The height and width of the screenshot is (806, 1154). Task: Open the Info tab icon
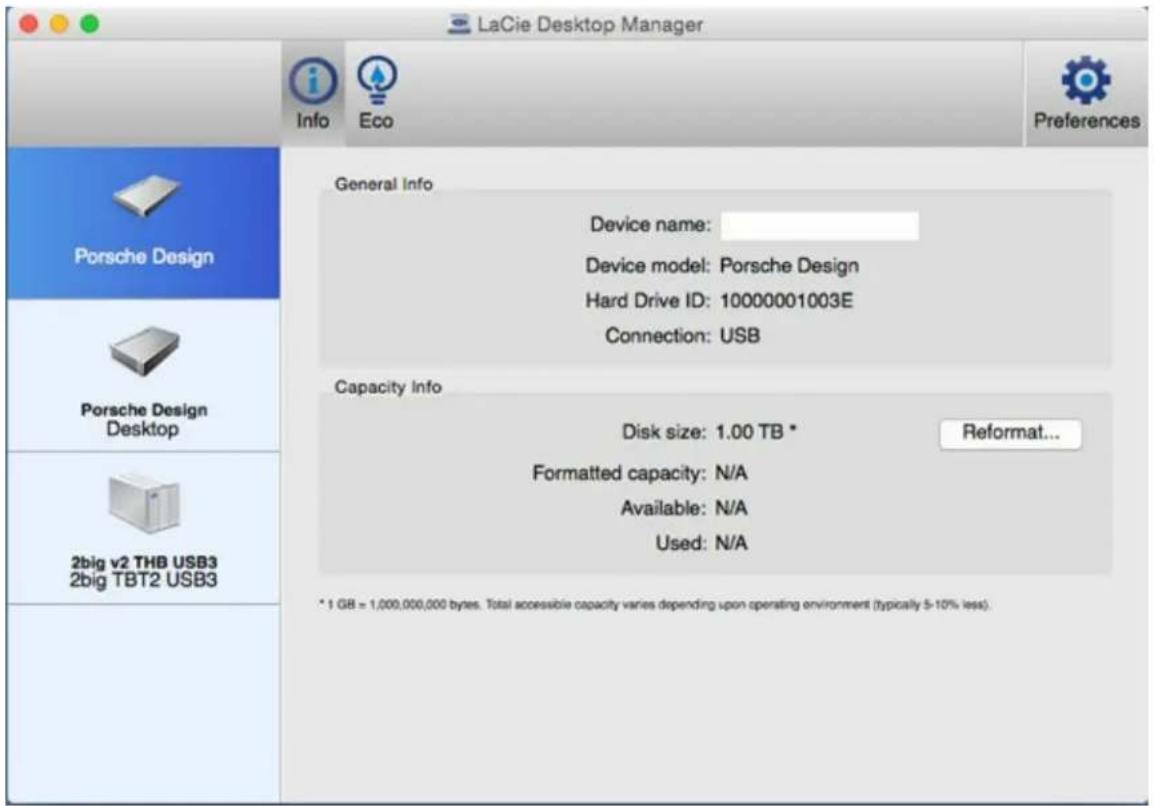pos(313,81)
